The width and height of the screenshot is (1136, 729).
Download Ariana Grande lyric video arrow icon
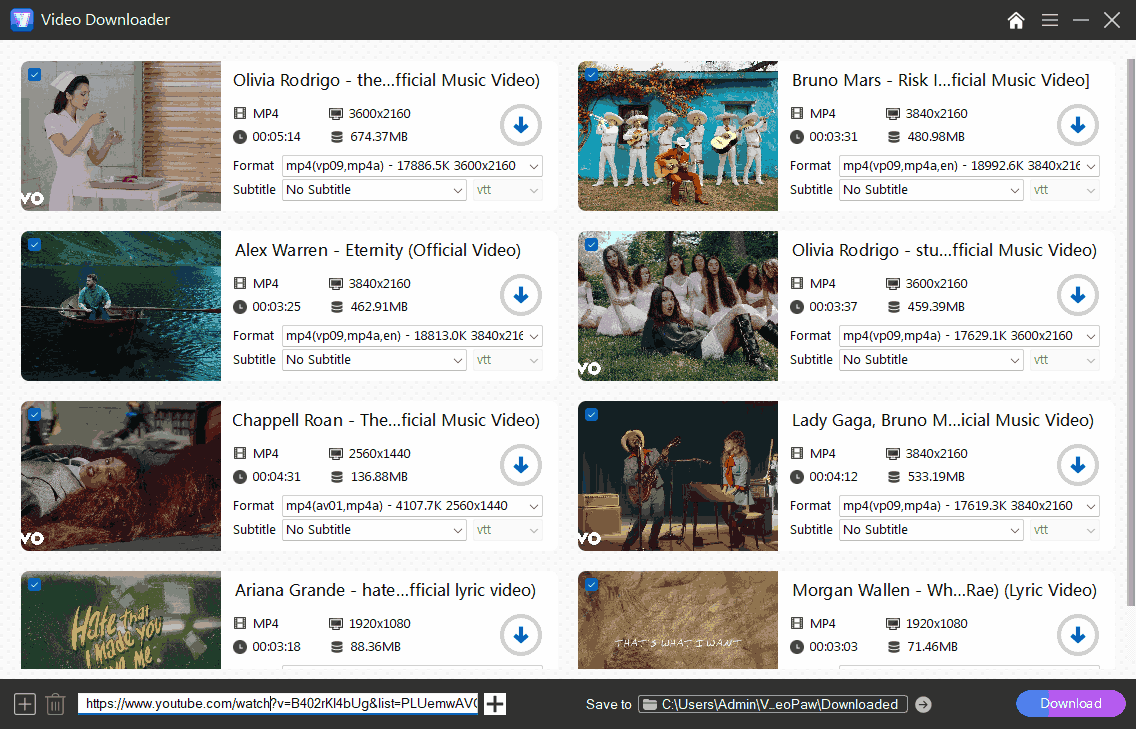pos(521,636)
